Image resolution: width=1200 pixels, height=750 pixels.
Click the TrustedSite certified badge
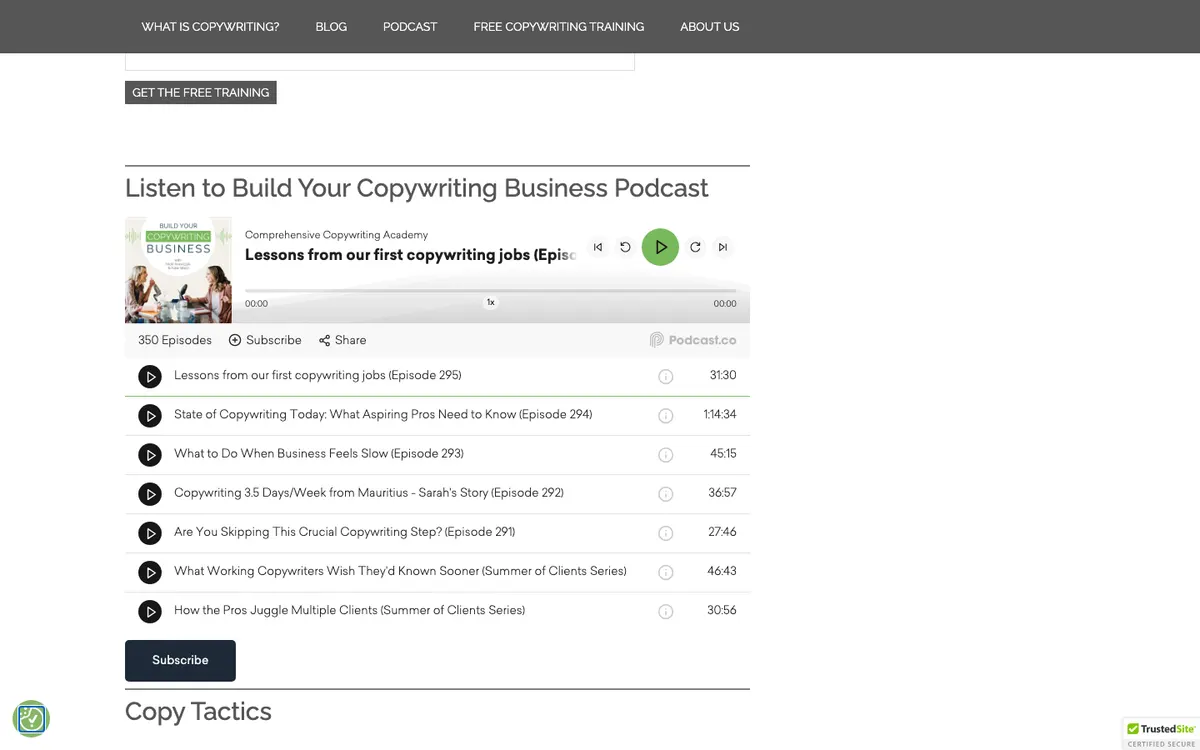point(1161,733)
